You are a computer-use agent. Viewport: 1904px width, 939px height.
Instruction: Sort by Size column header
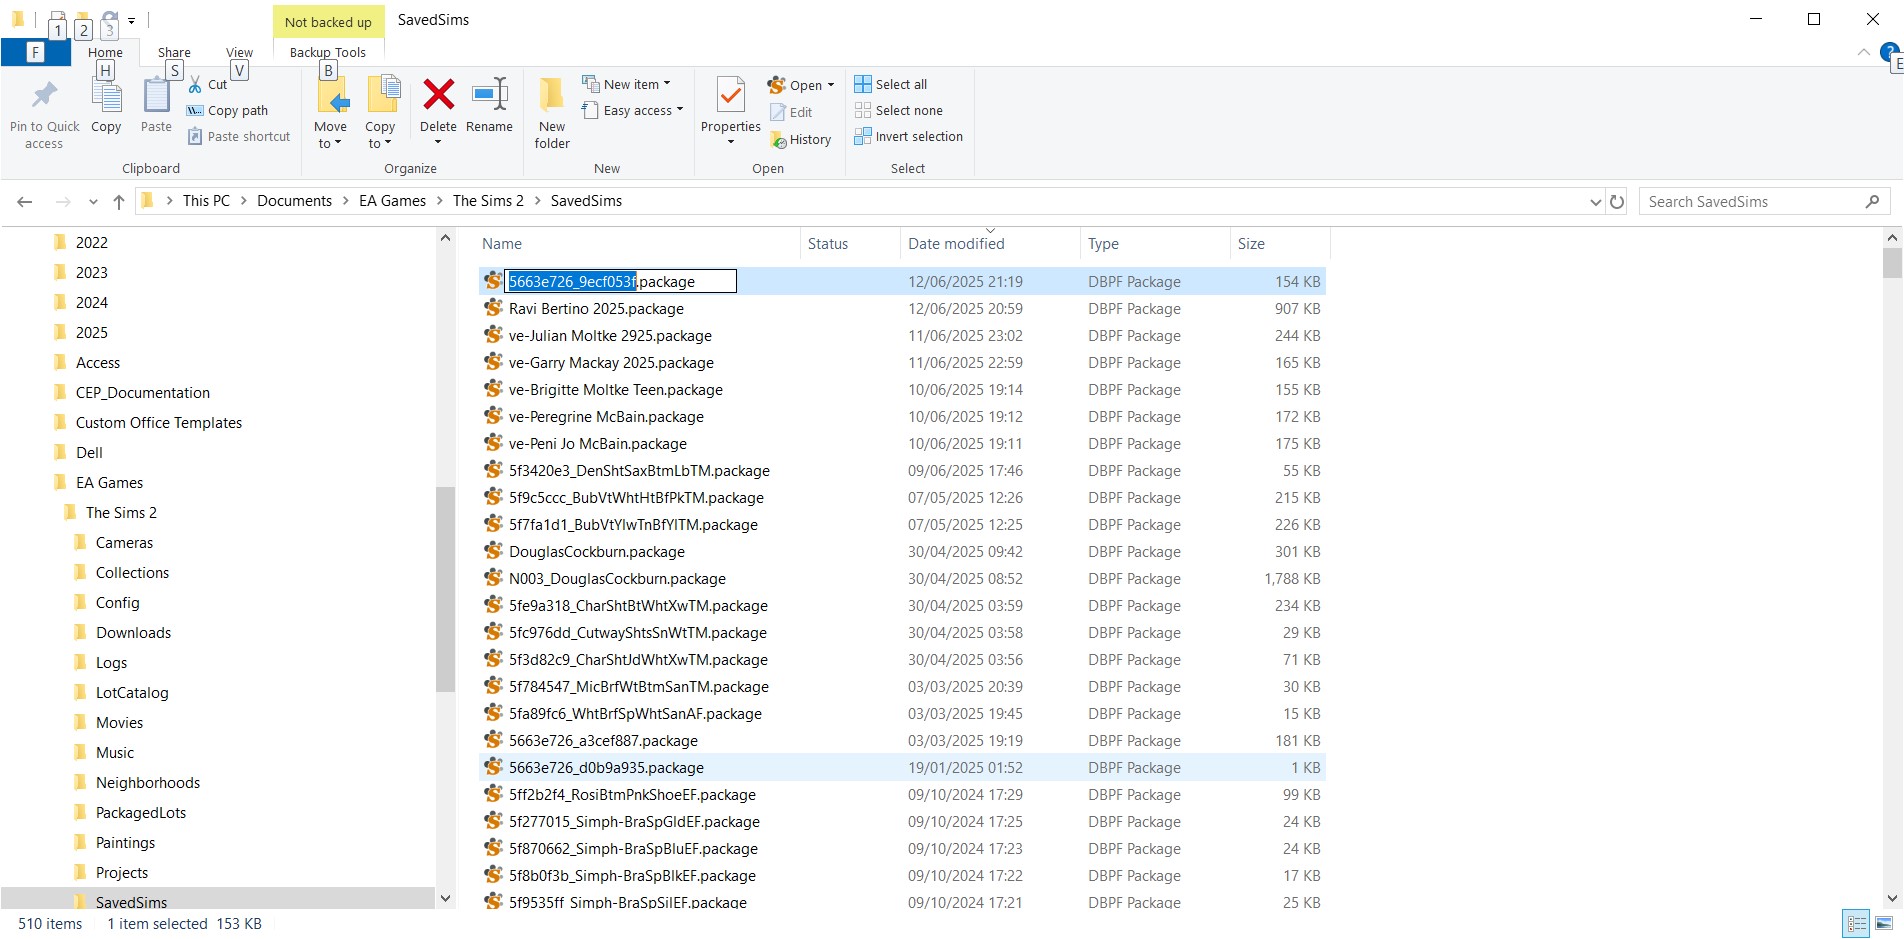coord(1280,244)
